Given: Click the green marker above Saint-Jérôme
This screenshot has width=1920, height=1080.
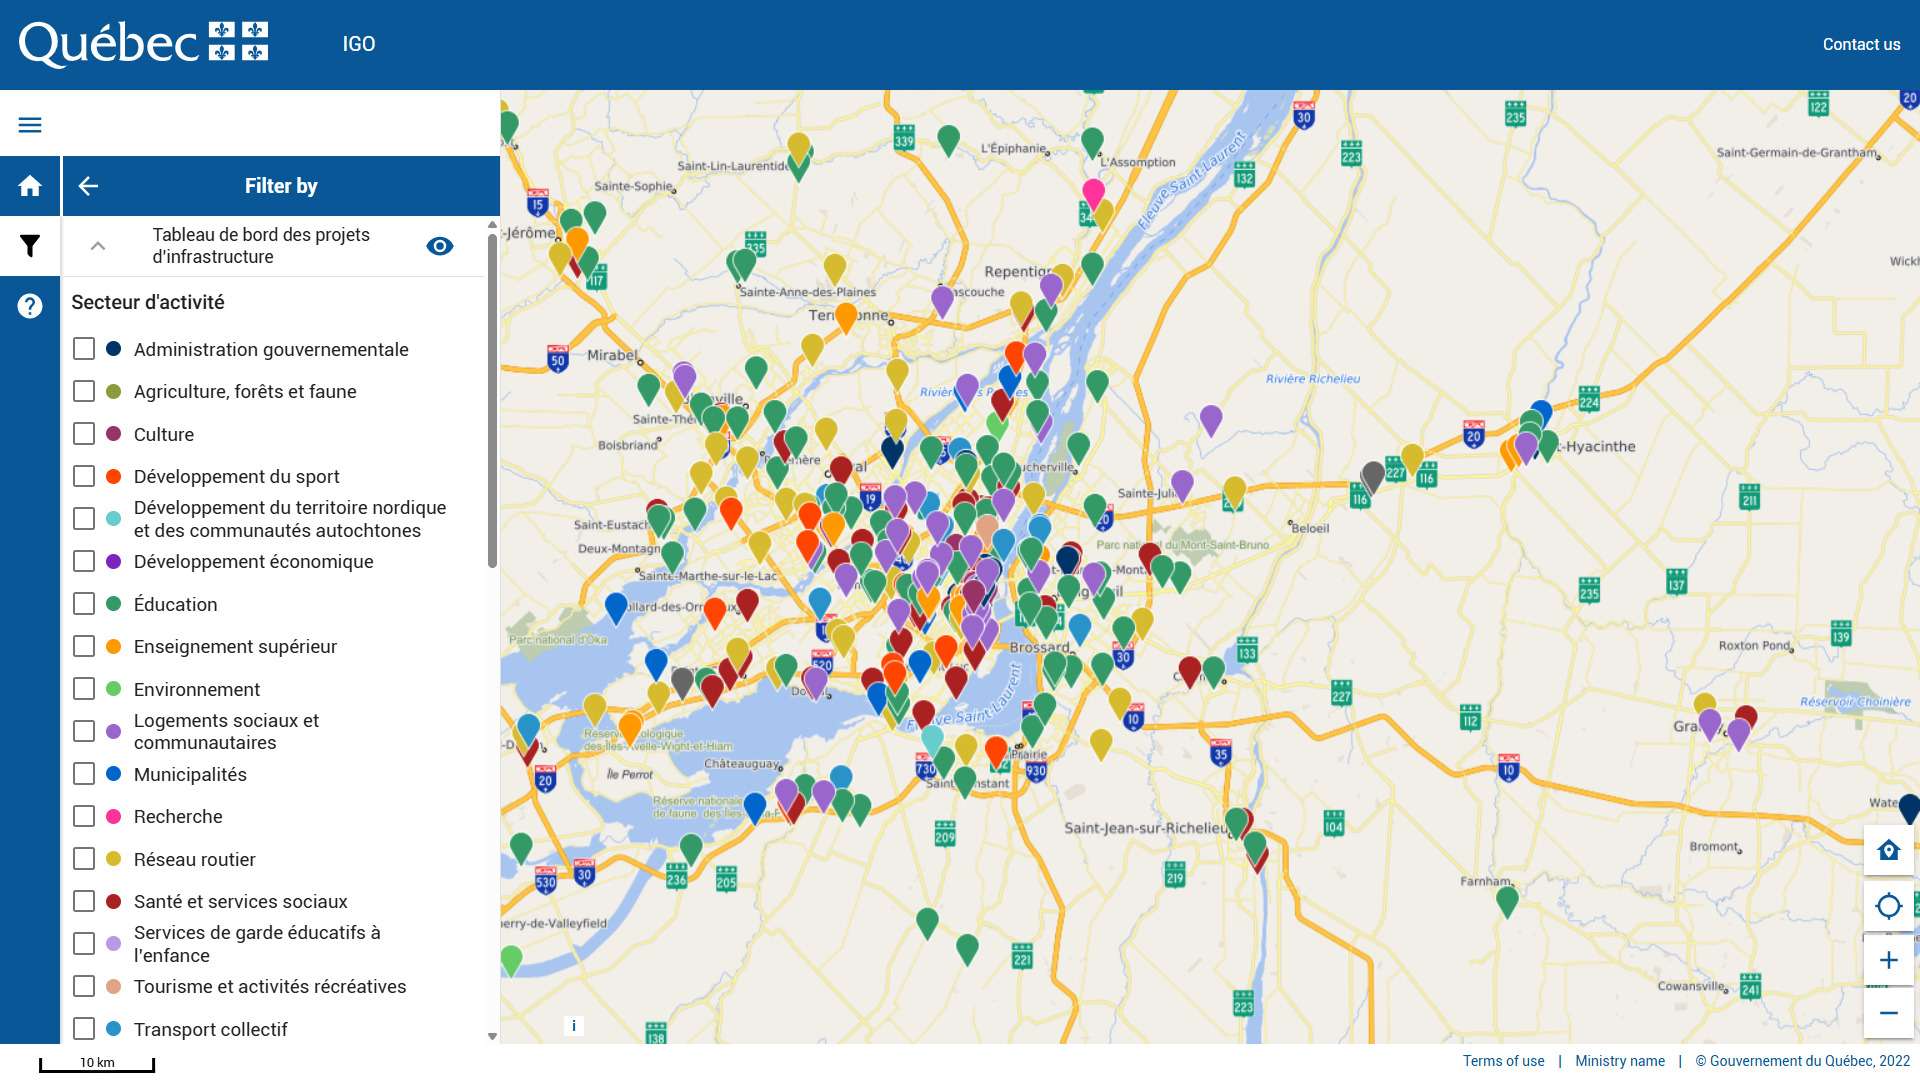Looking at the screenshot, I should click(x=595, y=216).
